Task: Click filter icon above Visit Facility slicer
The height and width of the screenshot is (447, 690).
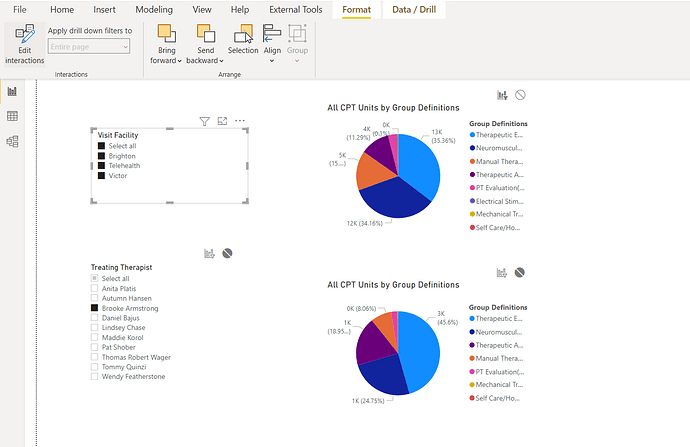Action: (204, 121)
